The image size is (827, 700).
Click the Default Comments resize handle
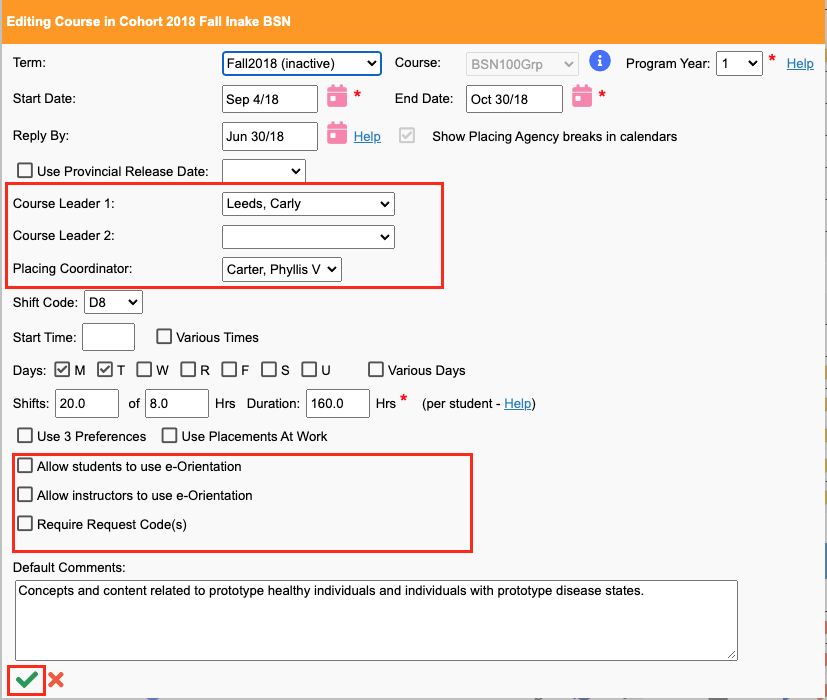click(x=732, y=655)
